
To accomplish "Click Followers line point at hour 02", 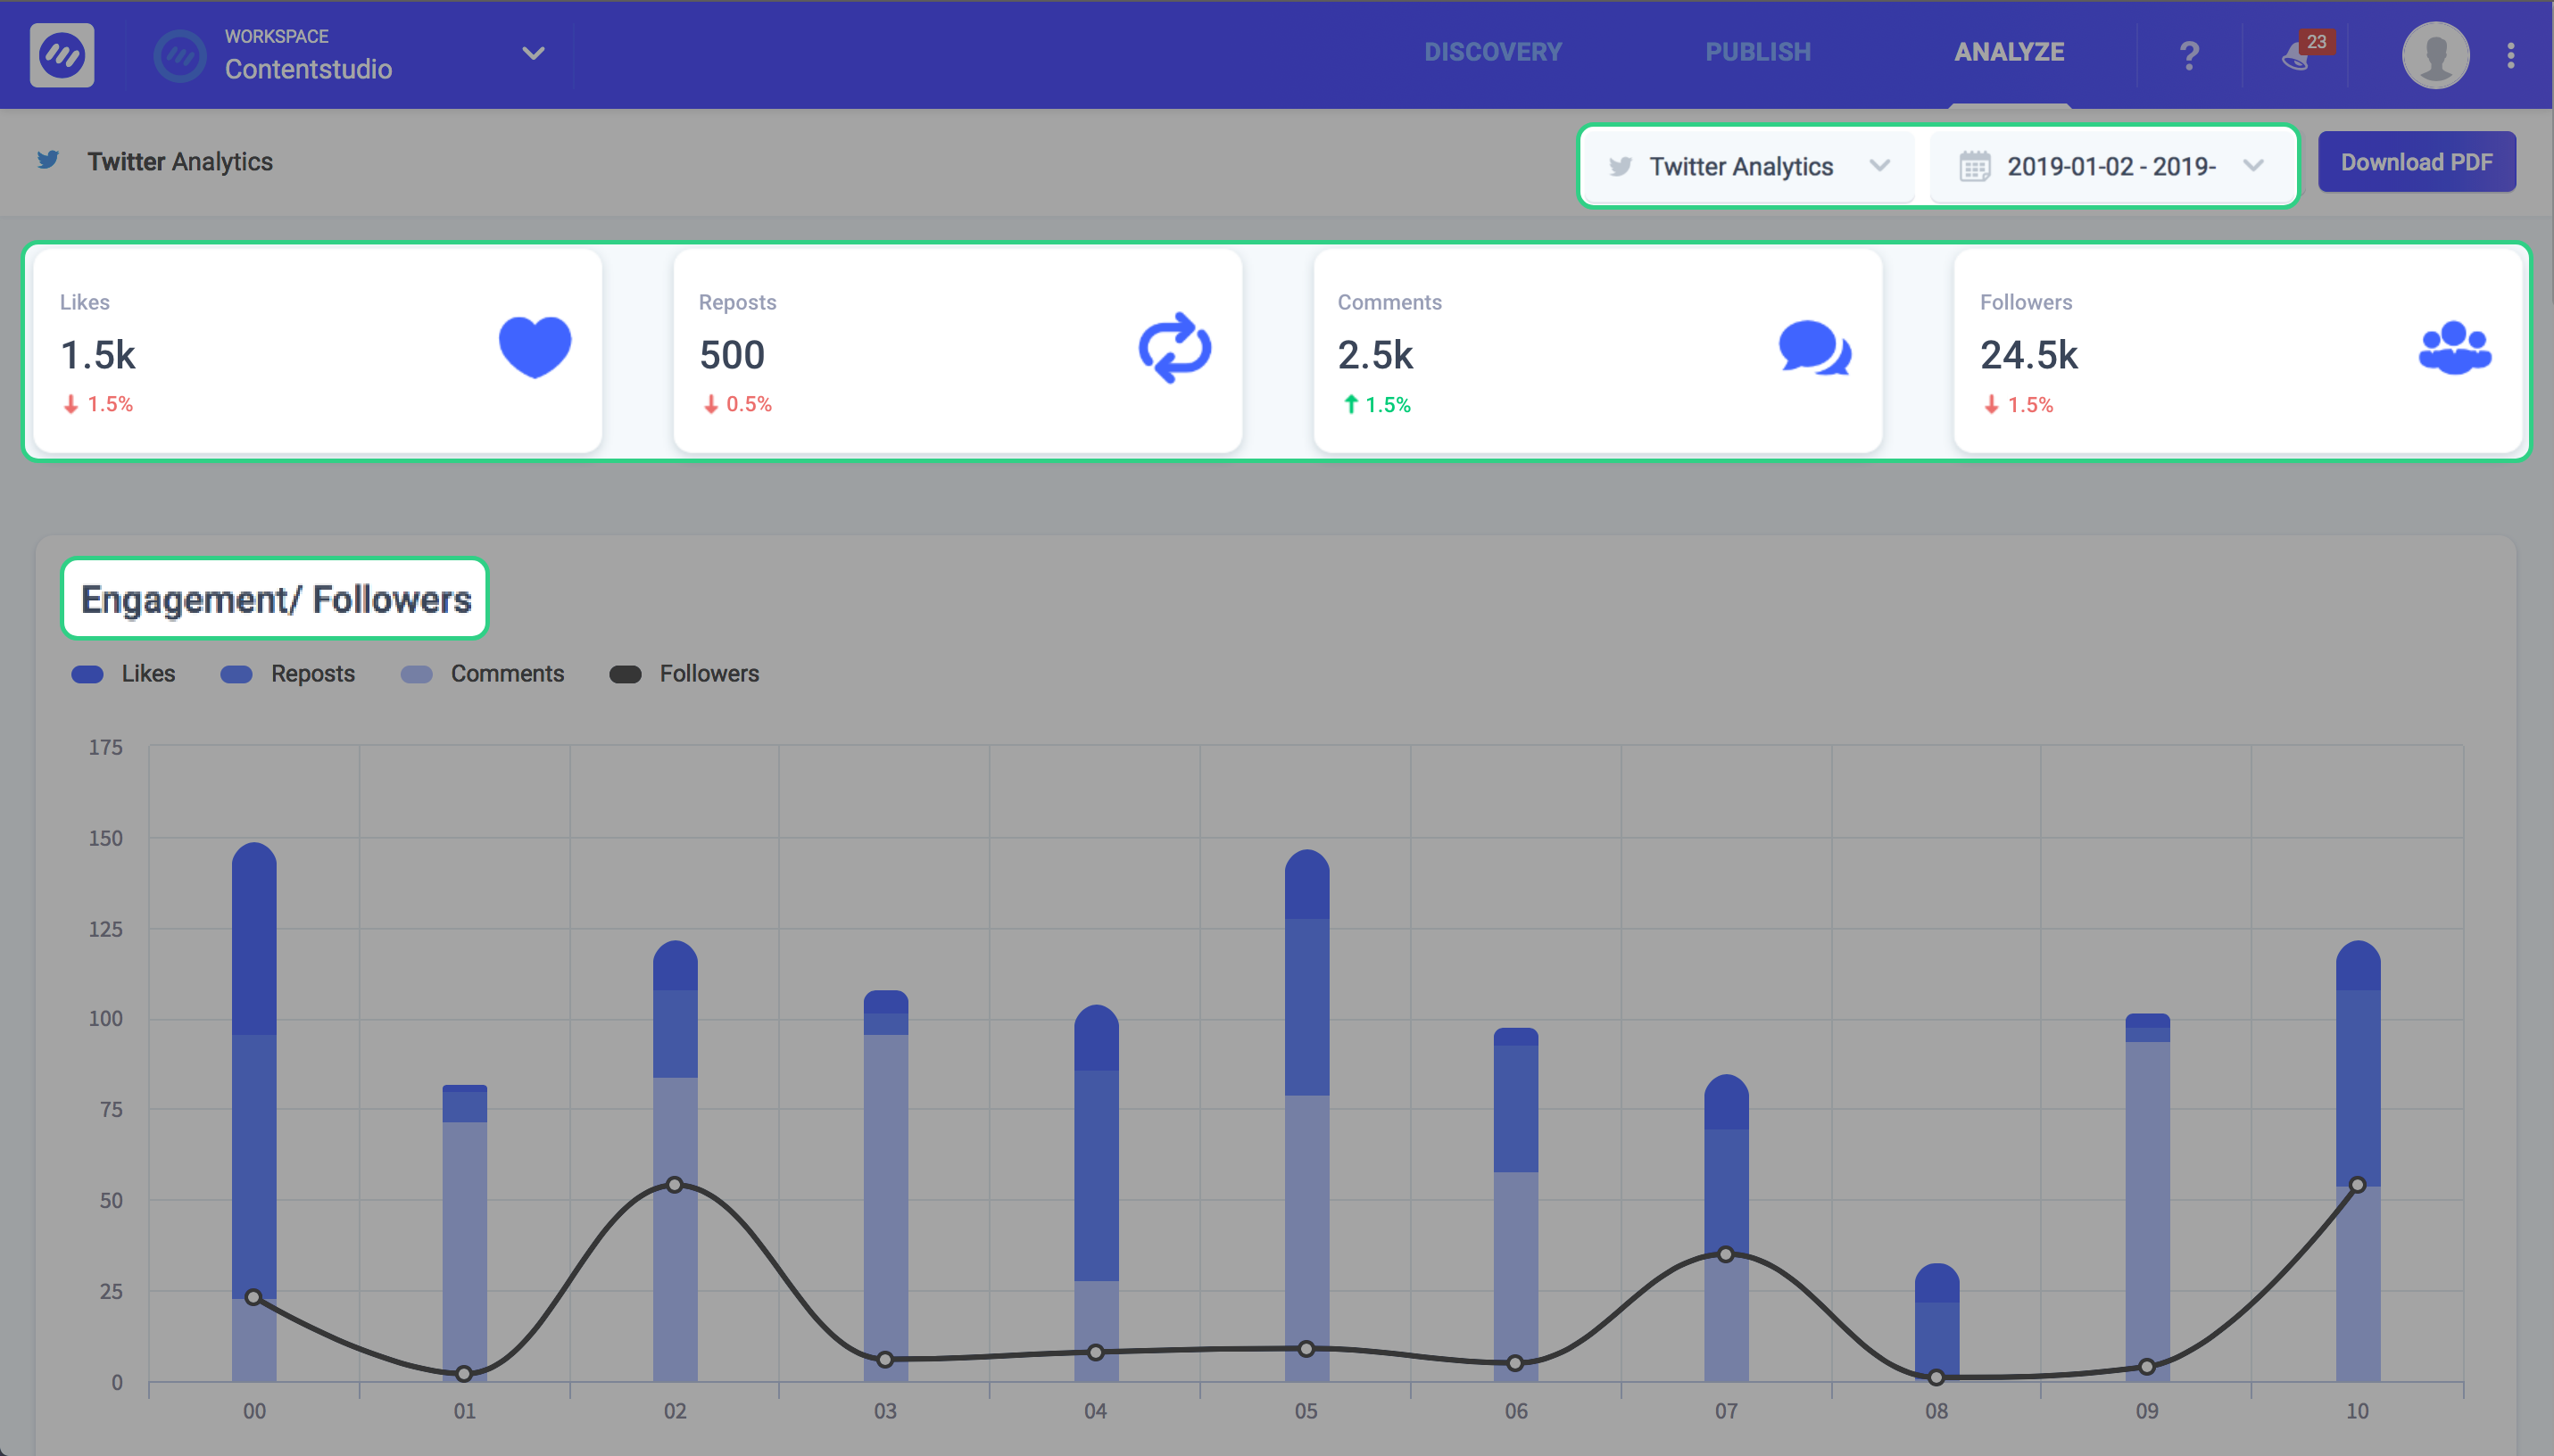I will coord(675,1185).
